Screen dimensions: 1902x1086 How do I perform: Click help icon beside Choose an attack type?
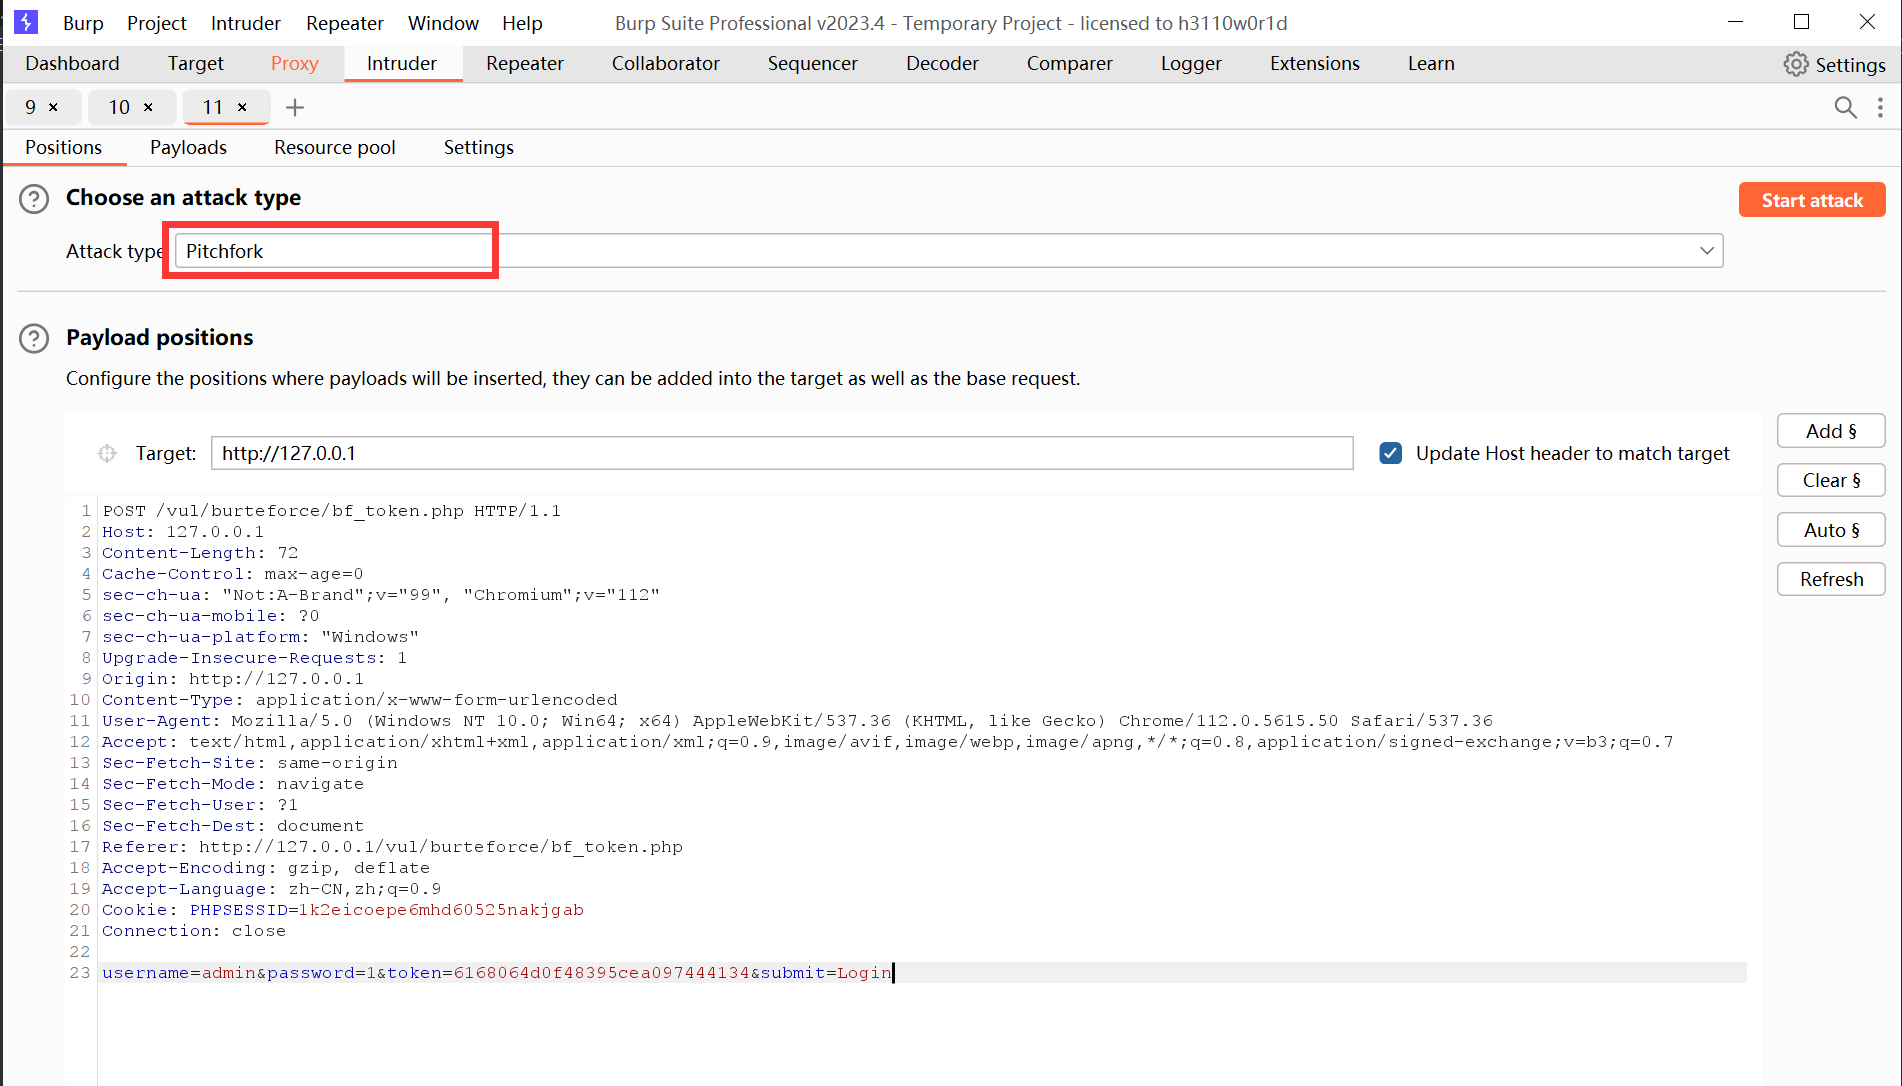pos(34,198)
